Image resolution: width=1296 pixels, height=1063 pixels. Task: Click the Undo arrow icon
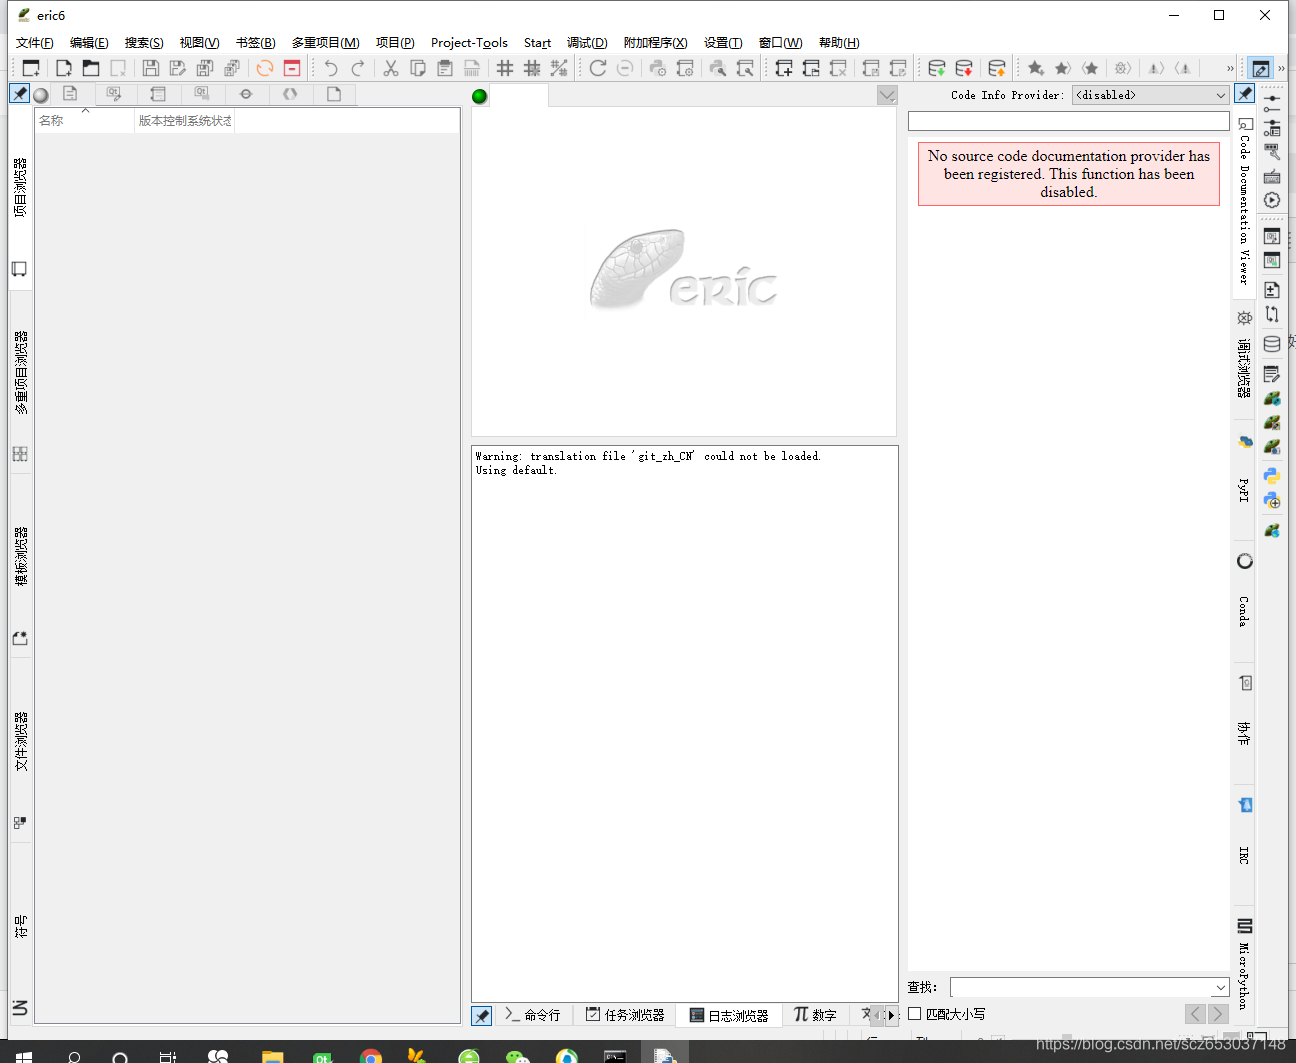[x=331, y=68]
